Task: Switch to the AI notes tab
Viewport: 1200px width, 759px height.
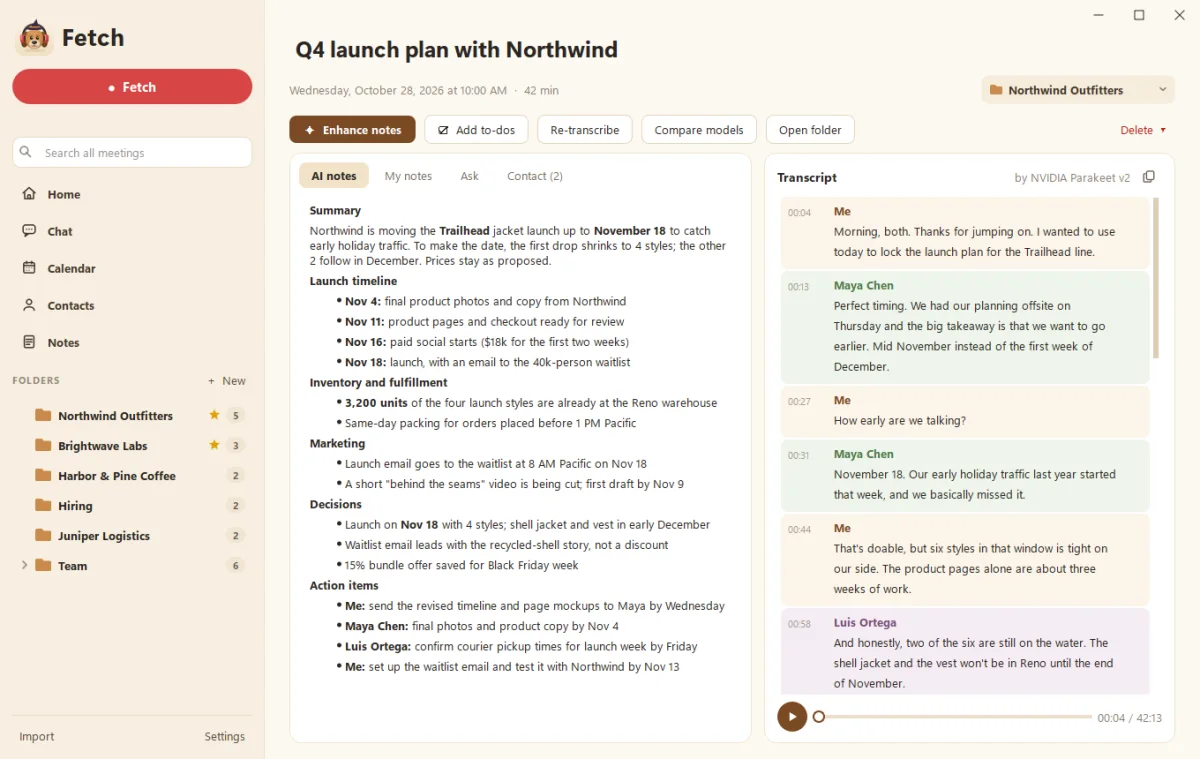Action: pos(334,176)
